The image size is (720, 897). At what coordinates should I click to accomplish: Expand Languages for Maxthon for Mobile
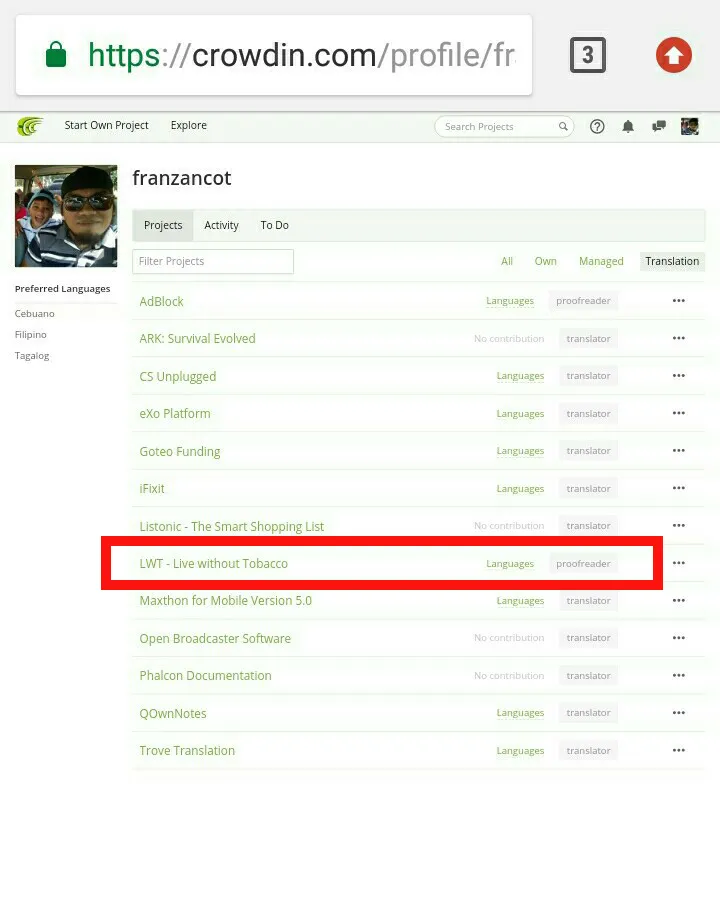click(520, 601)
